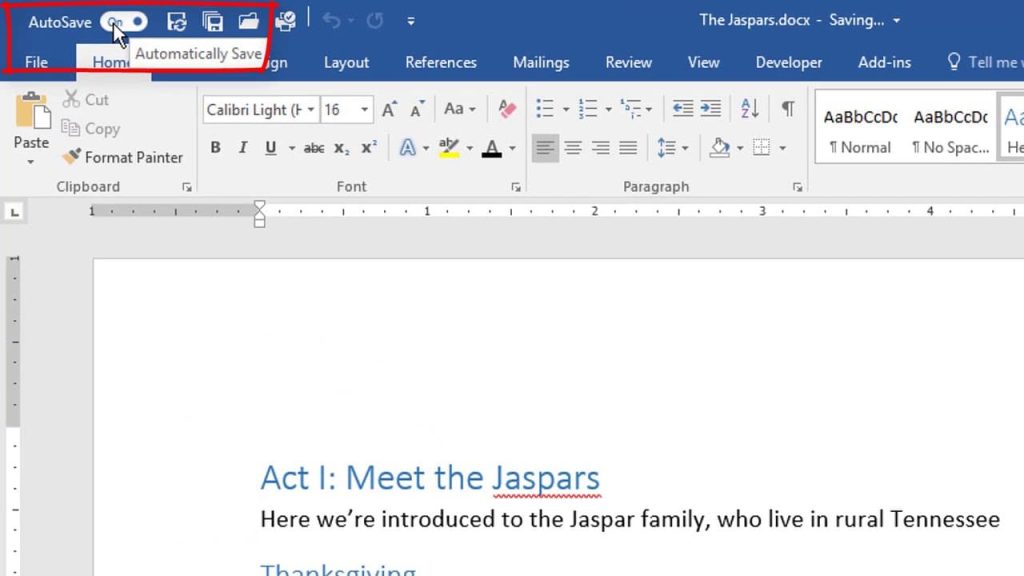Image resolution: width=1024 pixels, height=576 pixels.
Task: Open the Calibri Light font name dropdown
Action: point(312,110)
